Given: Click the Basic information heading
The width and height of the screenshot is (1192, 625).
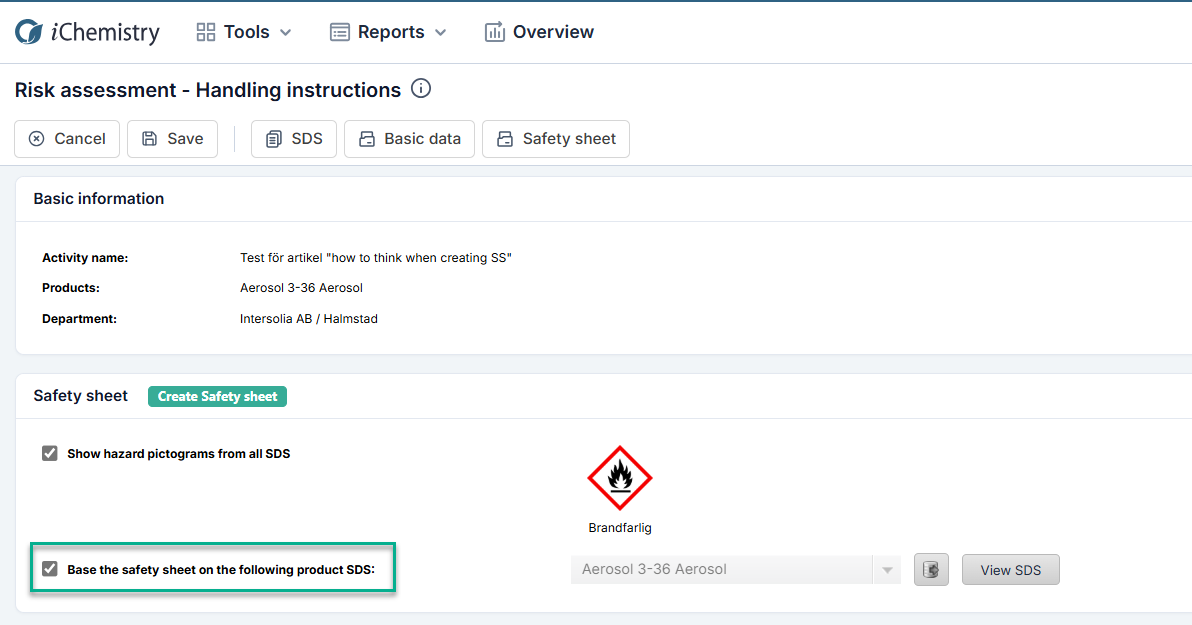Looking at the screenshot, I should [x=99, y=198].
